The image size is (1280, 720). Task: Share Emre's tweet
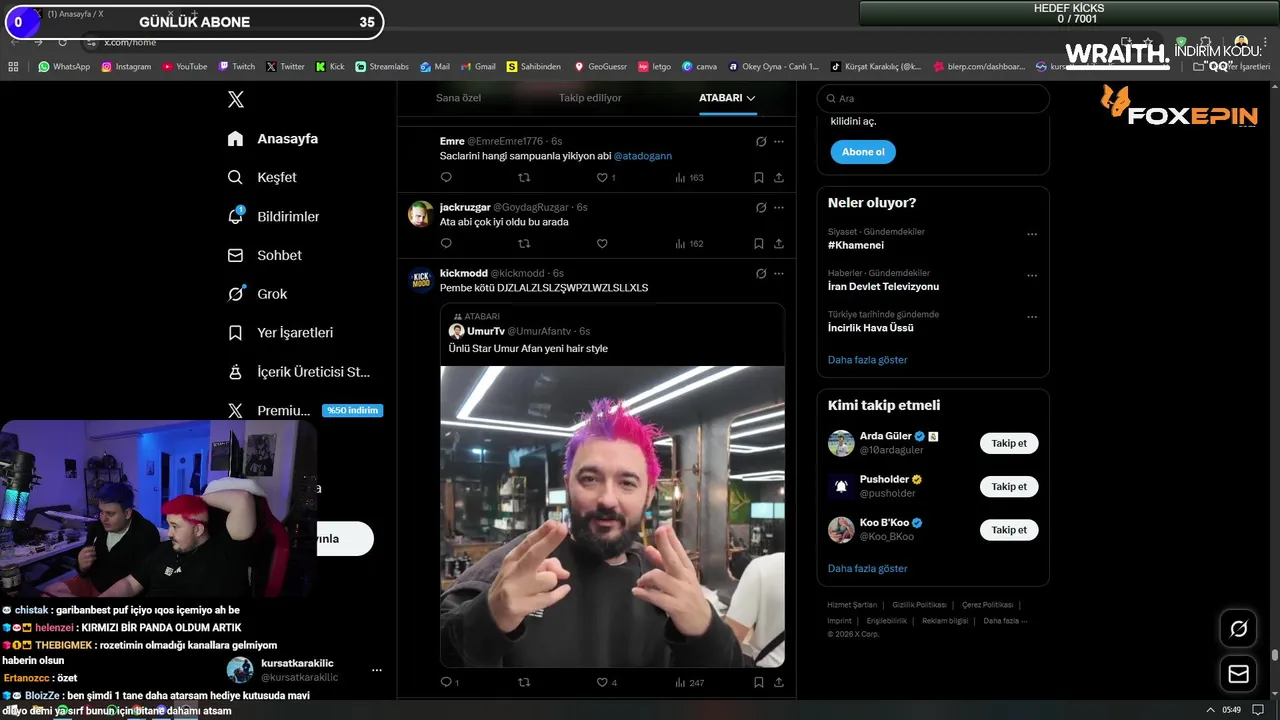coord(778,178)
